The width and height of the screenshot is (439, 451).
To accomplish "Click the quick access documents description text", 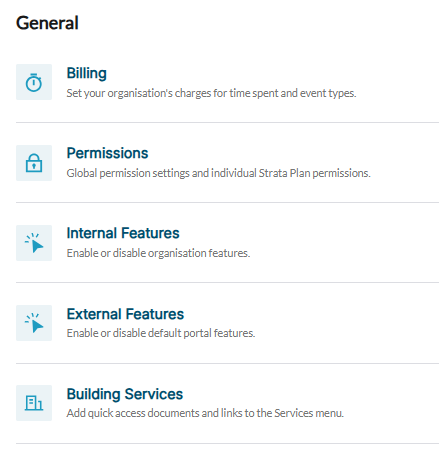I will (x=205, y=413).
